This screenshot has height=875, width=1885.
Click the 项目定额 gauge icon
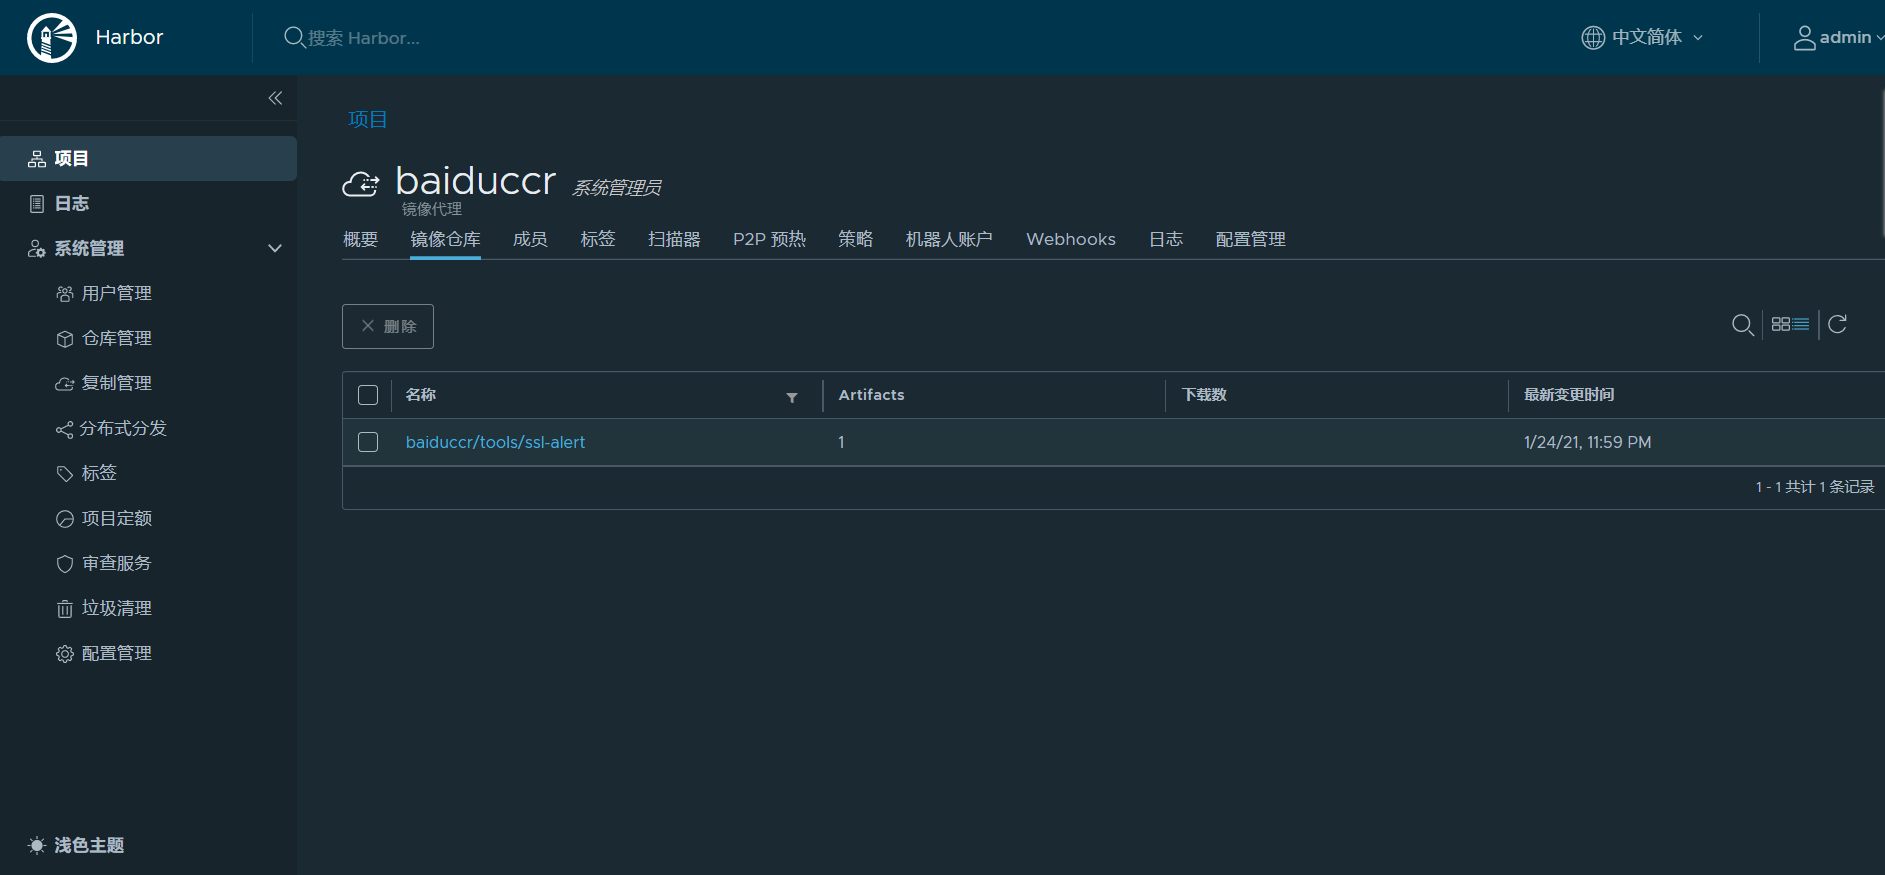pyautogui.click(x=65, y=519)
